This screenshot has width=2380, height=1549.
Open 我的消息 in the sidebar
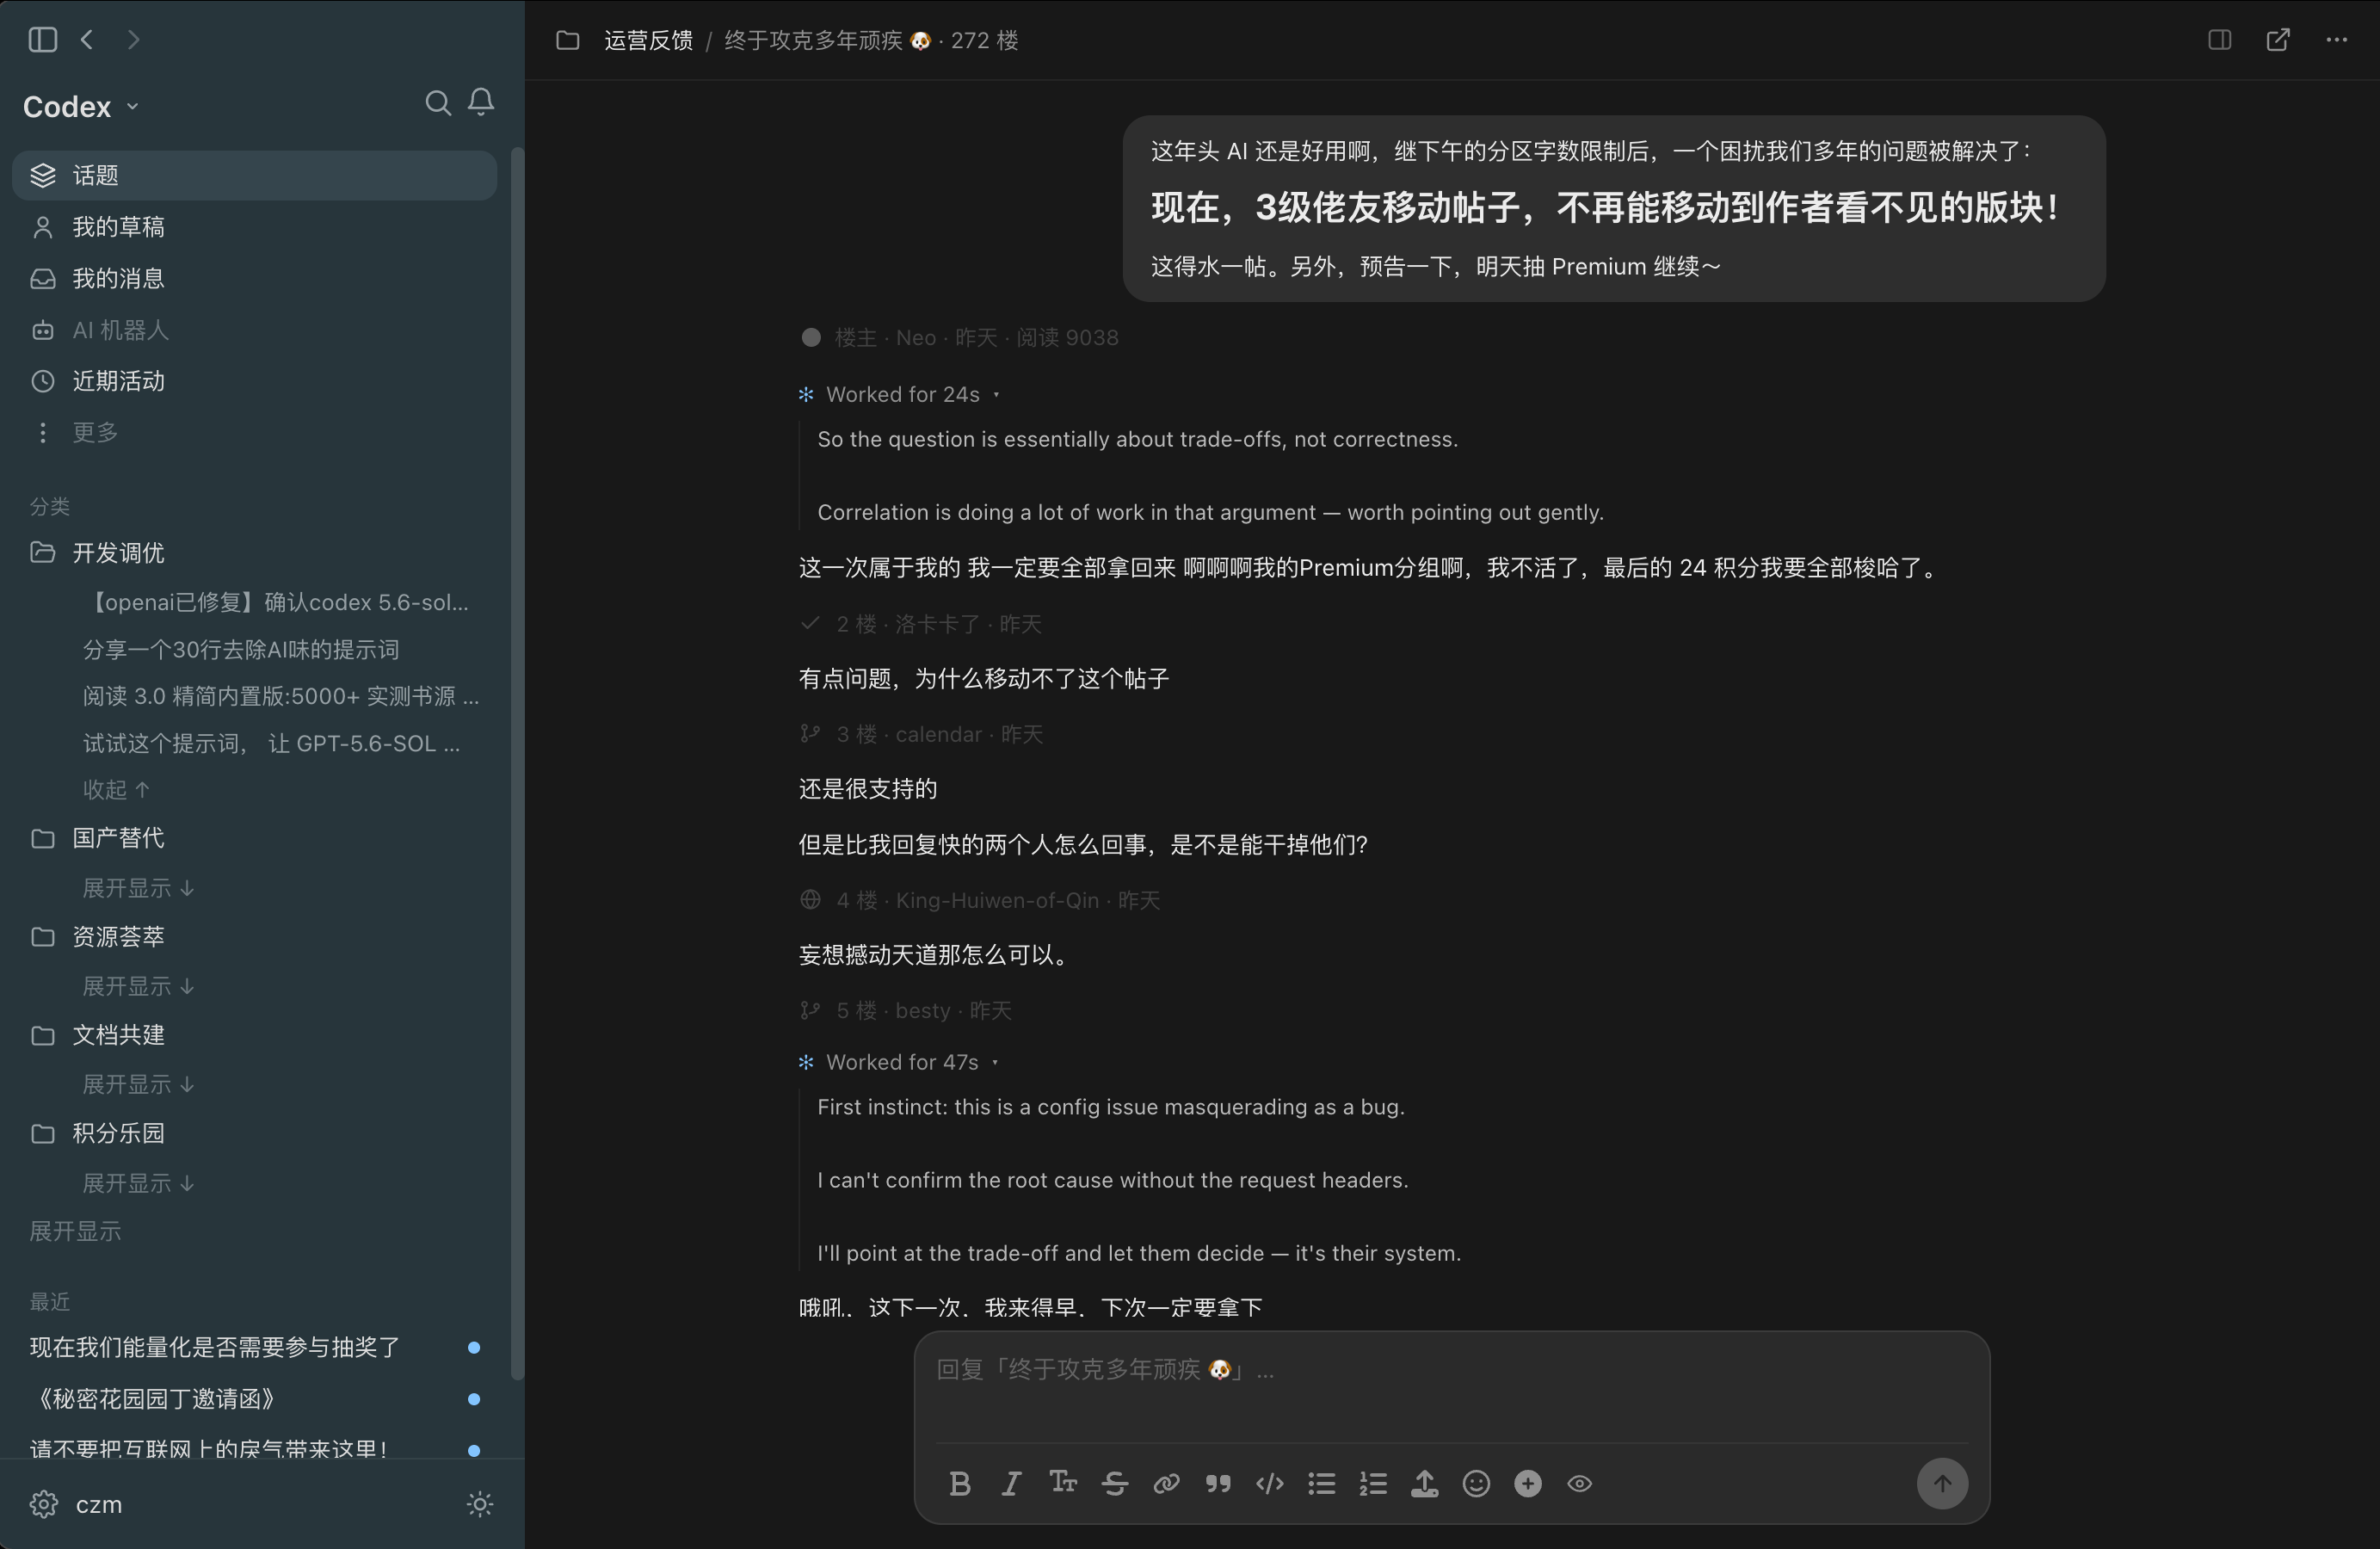[x=254, y=278]
